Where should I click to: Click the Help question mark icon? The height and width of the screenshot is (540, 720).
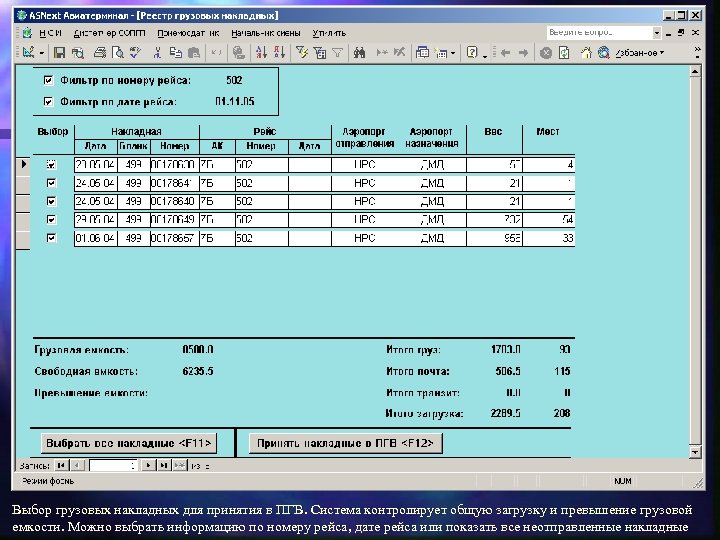tap(472, 53)
